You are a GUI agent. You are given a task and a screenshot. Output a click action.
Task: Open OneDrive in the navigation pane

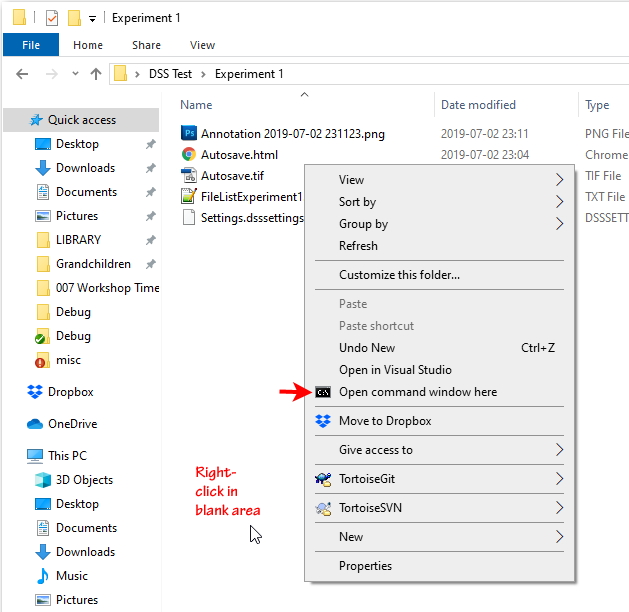[75, 424]
